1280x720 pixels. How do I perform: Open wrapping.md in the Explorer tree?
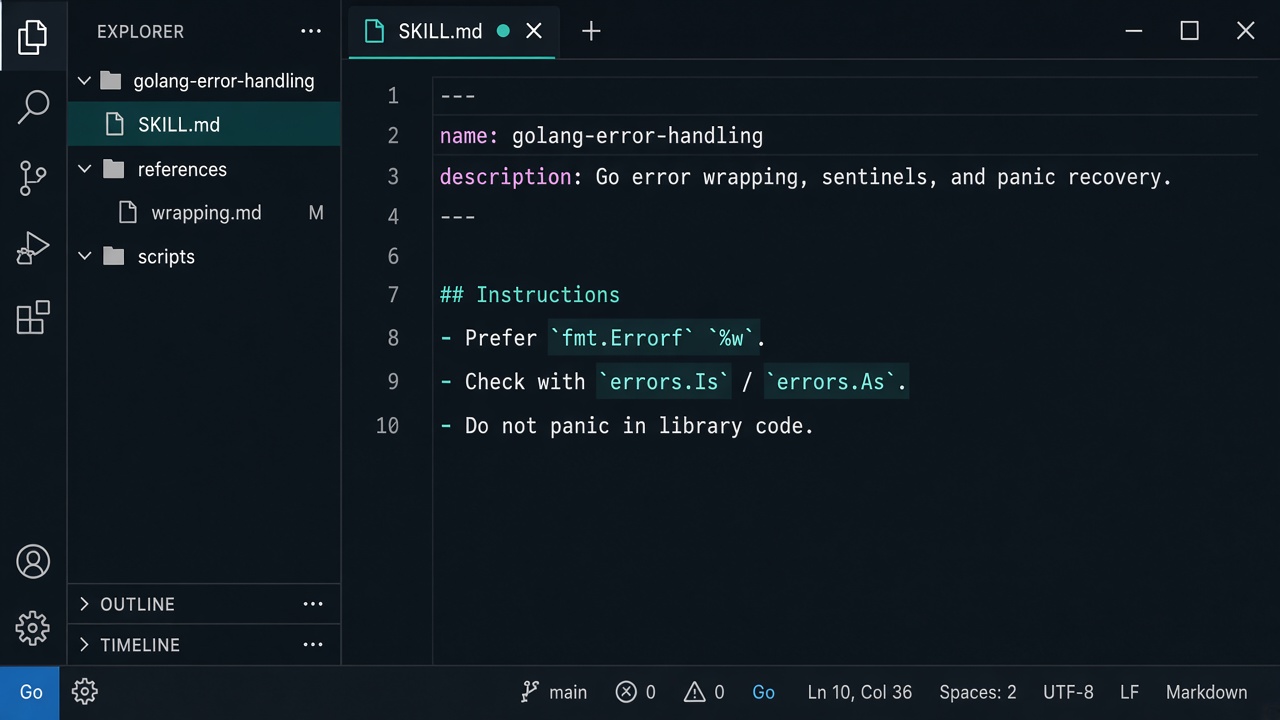click(x=204, y=213)
